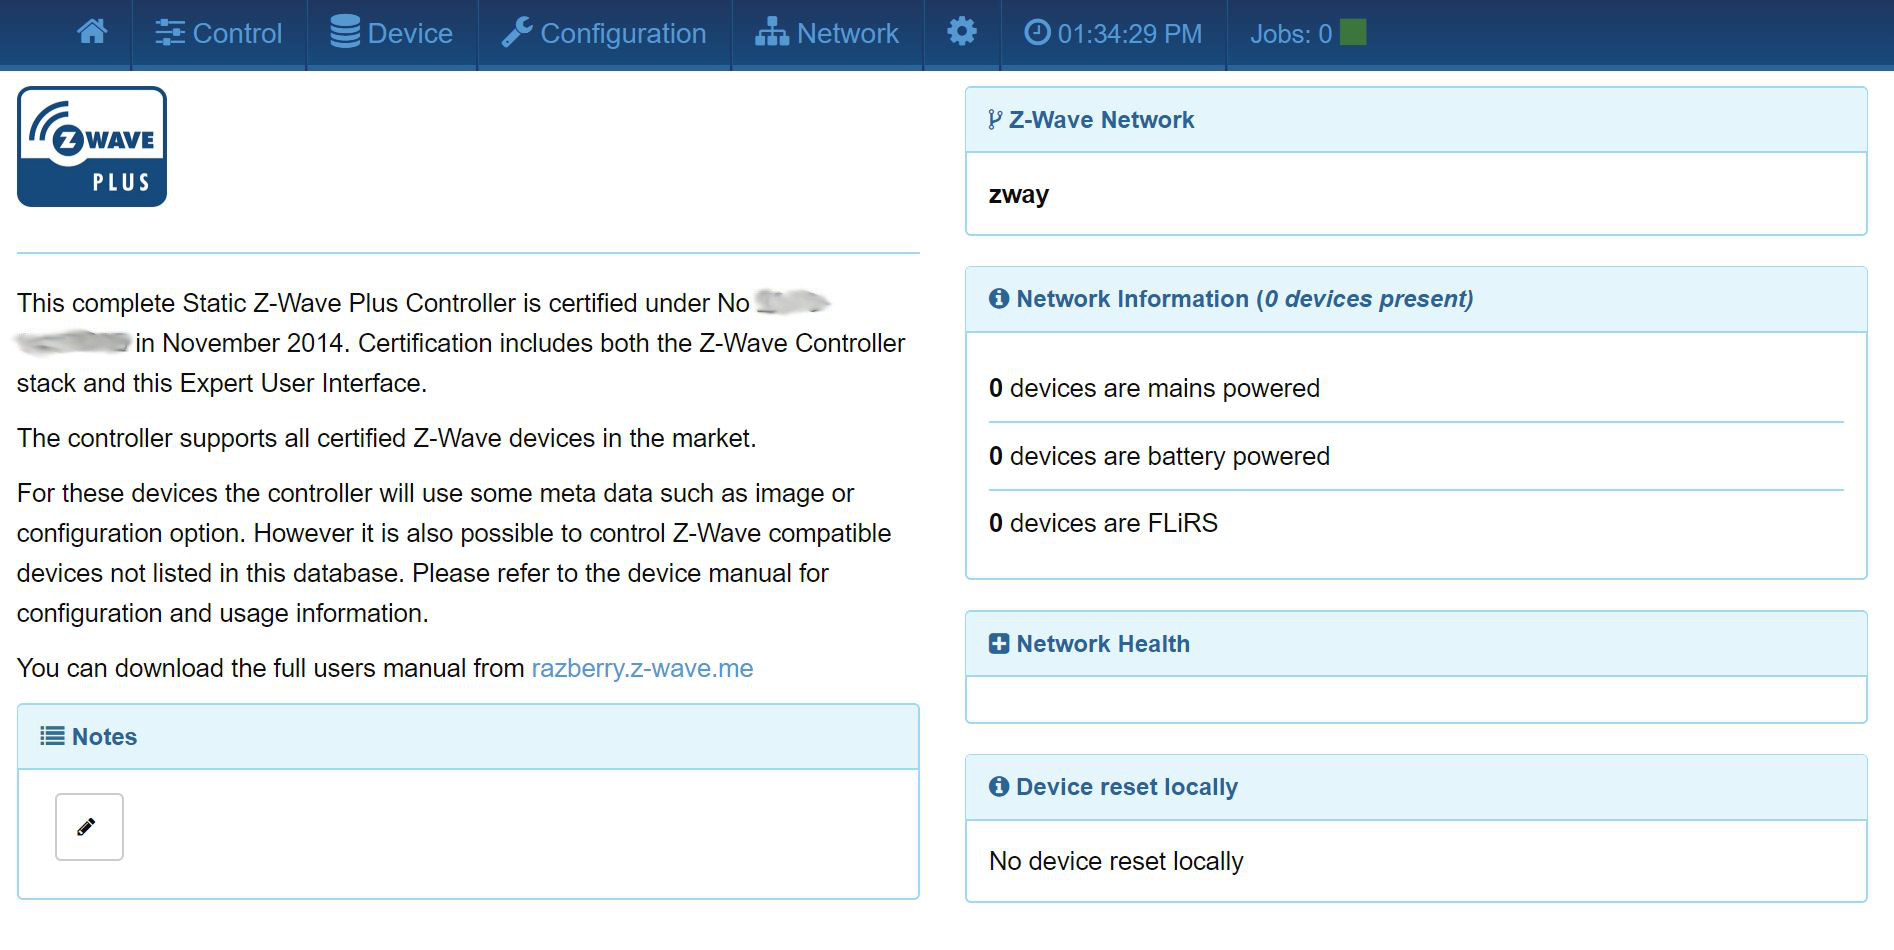Click the Notes list icon
The height and width of the screenshot is (950, 1894).
pyautogui.click(x=52, y=737)
